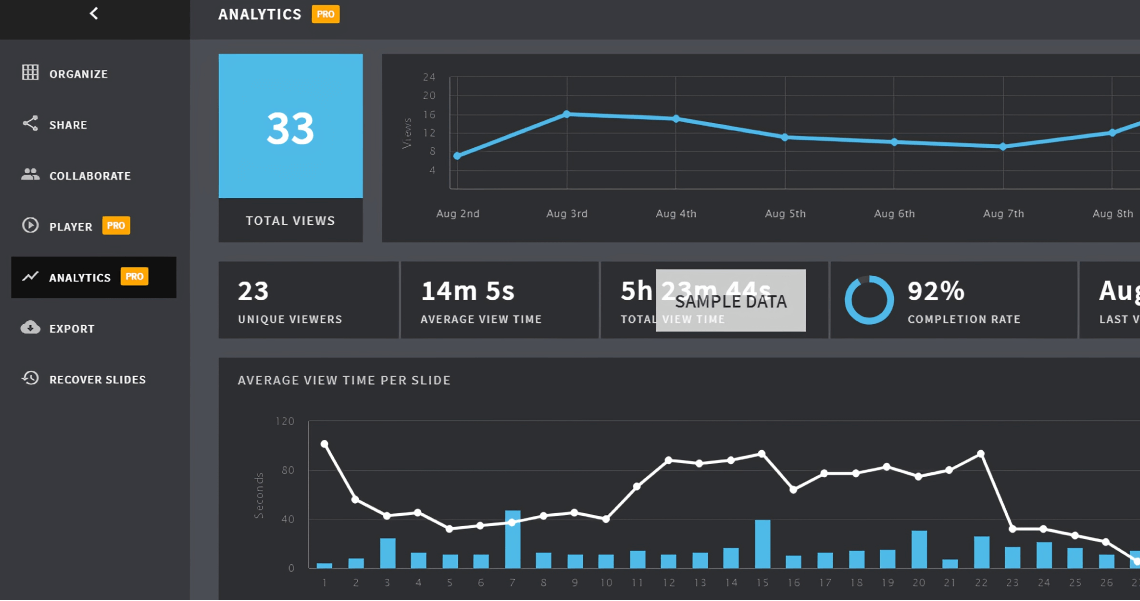Click the Recover Slides history icon

(x=30, y=378)
